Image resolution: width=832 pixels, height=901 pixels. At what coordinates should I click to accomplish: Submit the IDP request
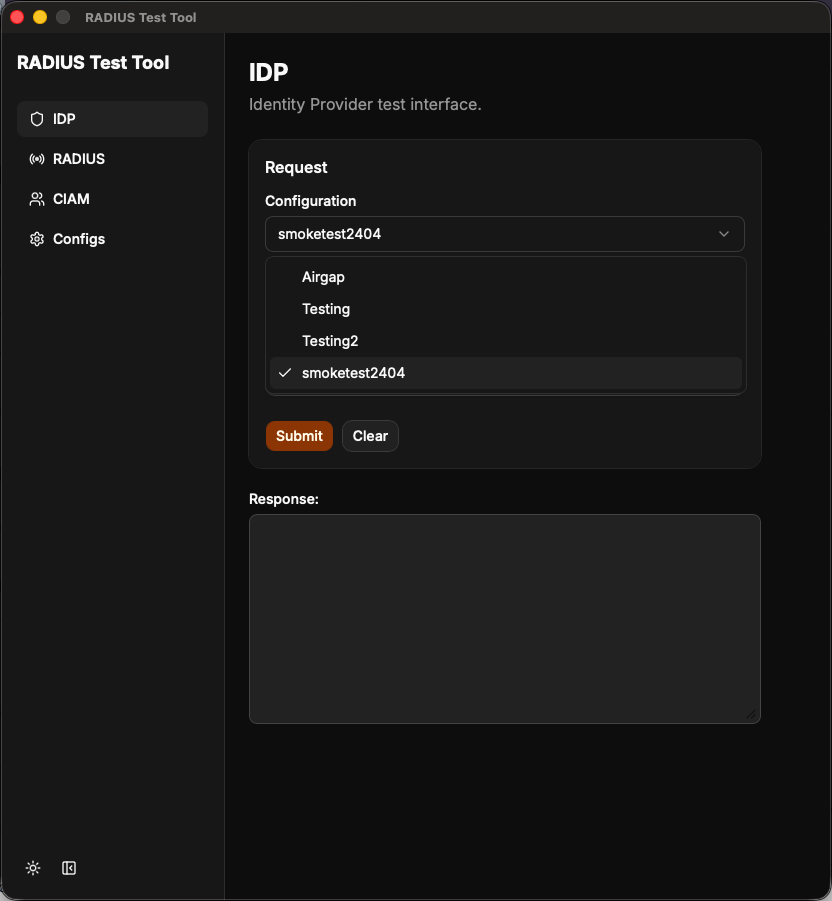pyautogui.click(x=299, y=436)
